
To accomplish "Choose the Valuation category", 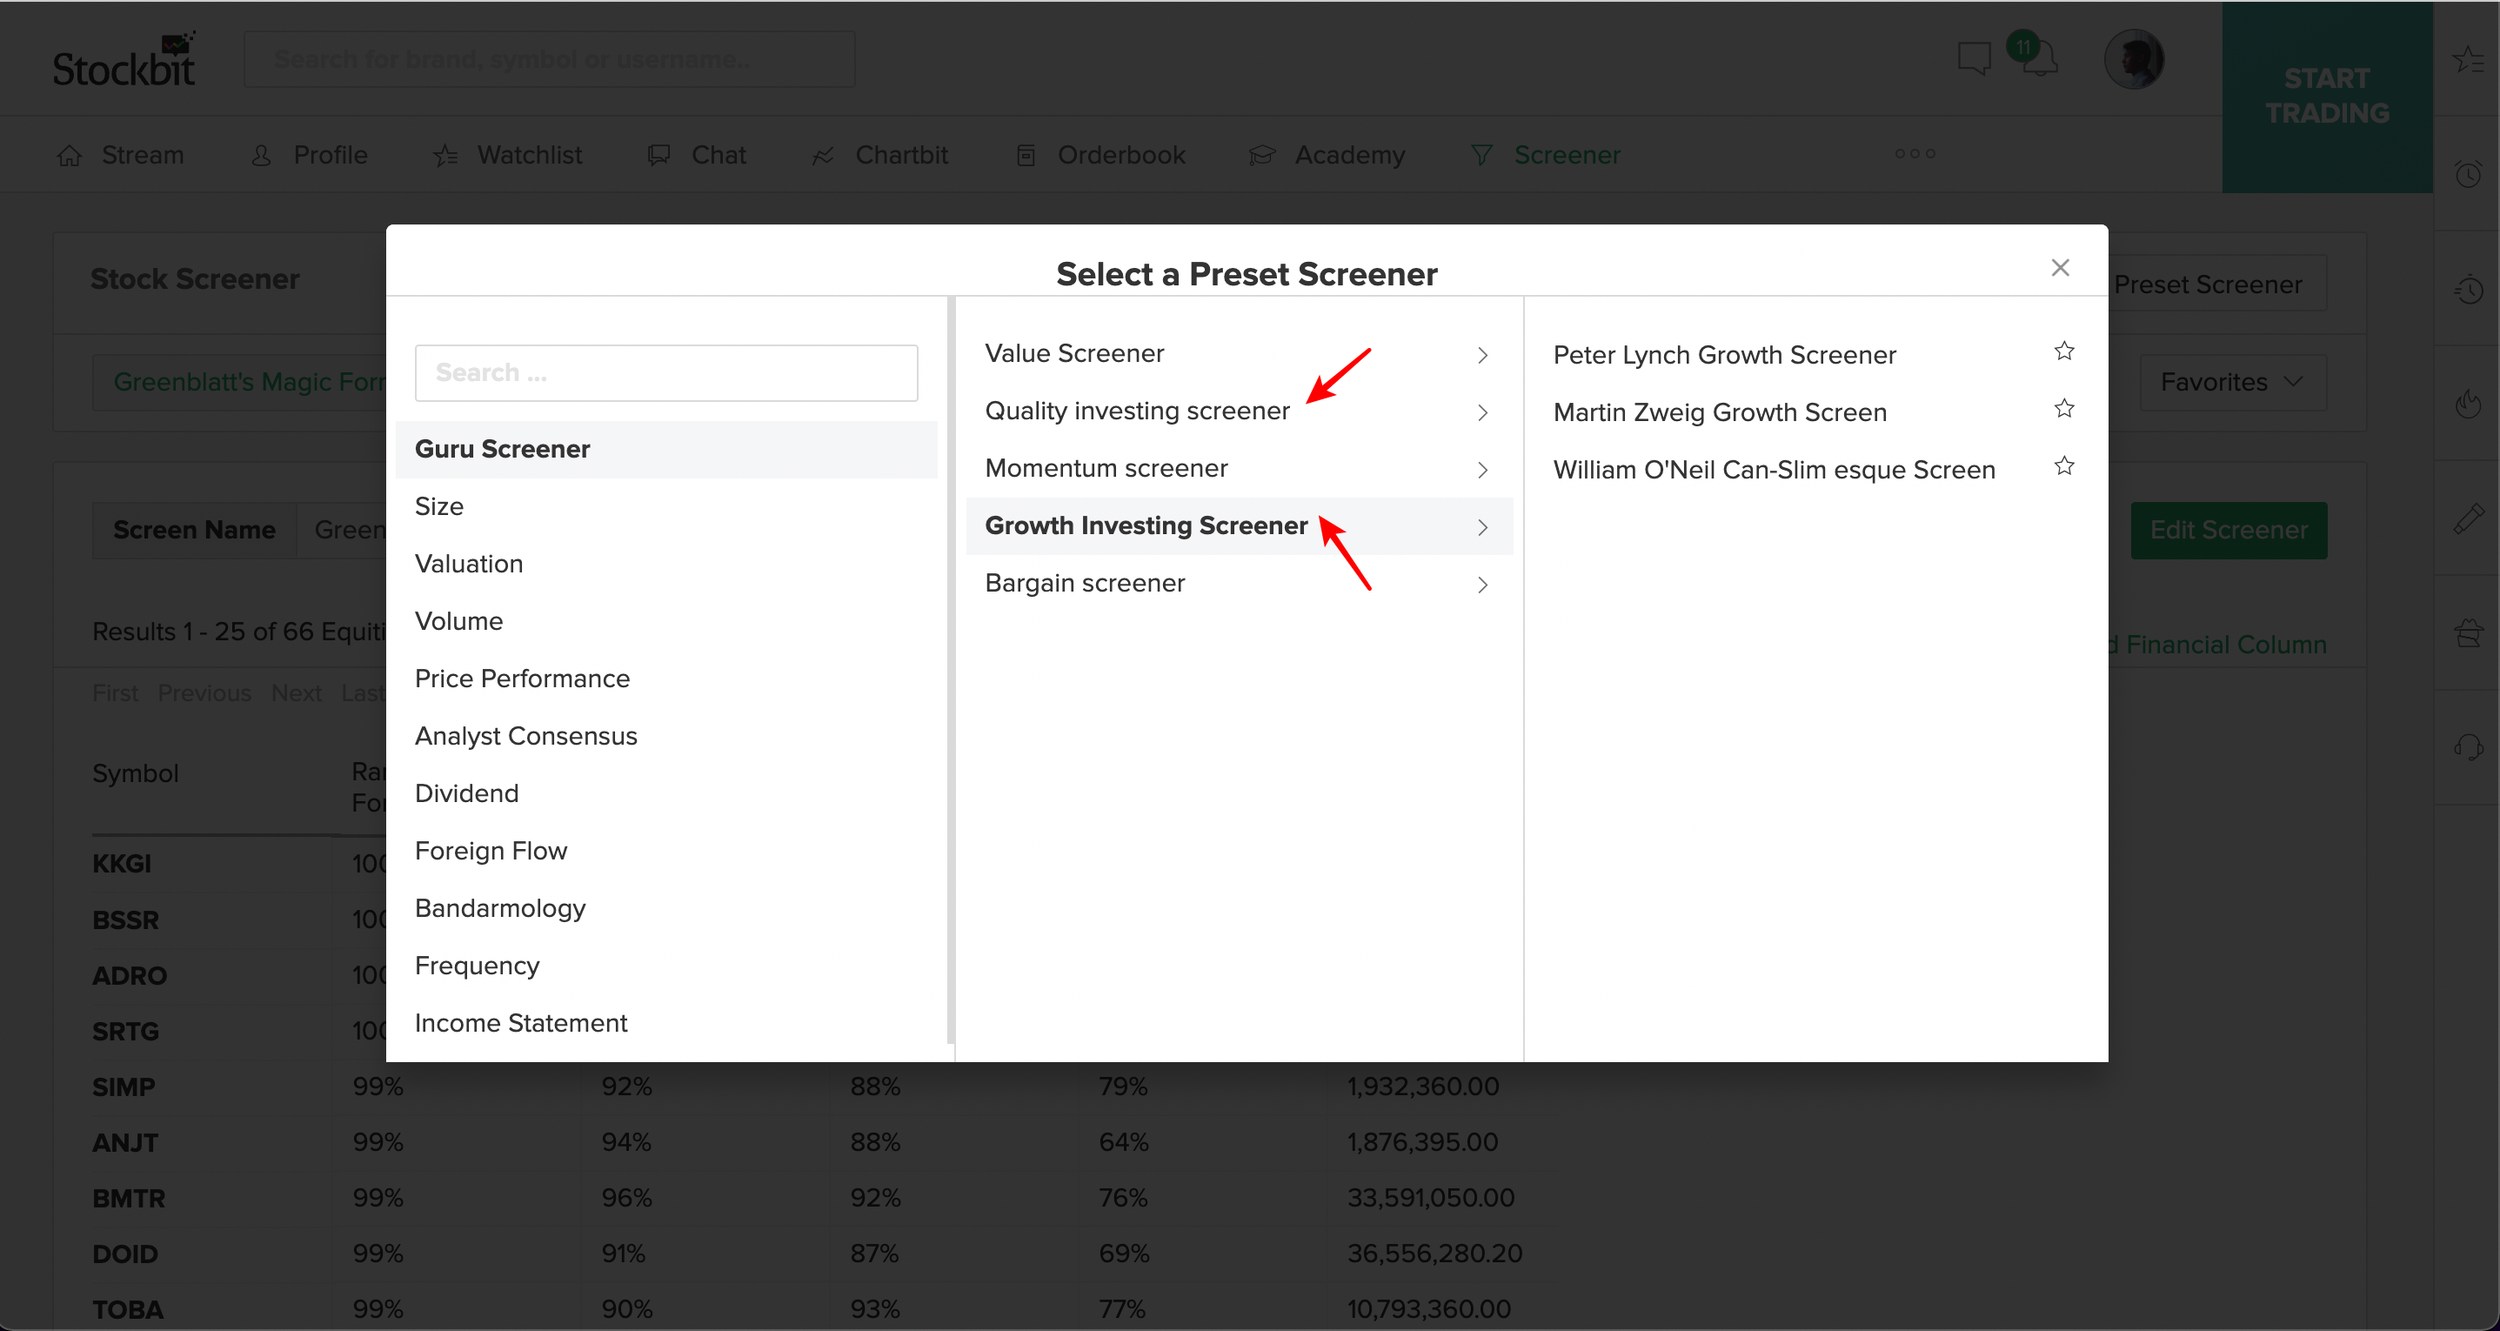I will (666, 564).
